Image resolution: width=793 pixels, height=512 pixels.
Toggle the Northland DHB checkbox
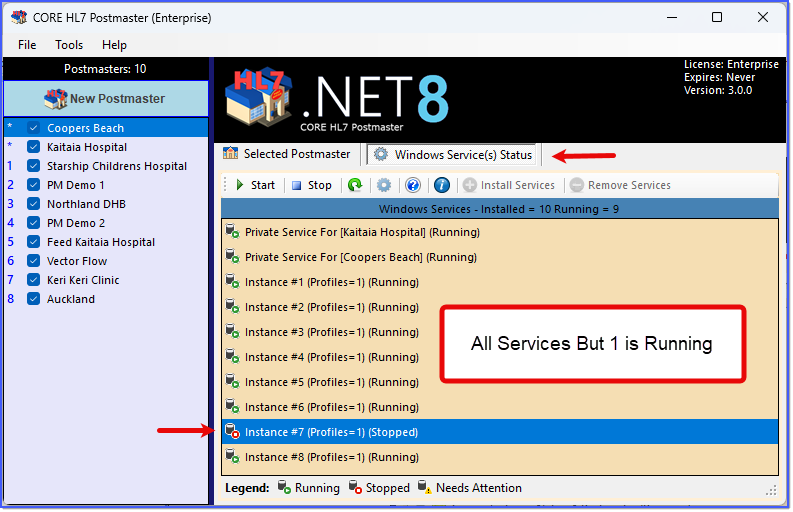[x=33, y=204]
